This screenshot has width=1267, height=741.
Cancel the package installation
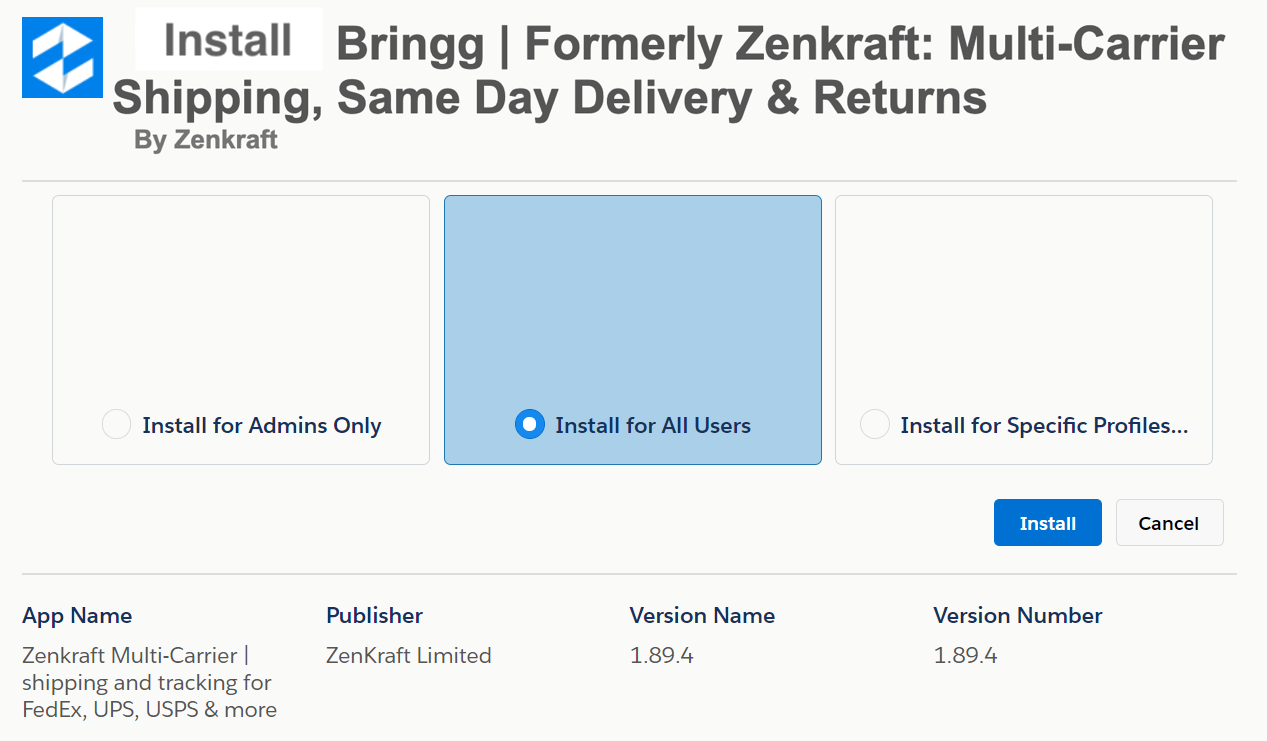click(1169, 523)
